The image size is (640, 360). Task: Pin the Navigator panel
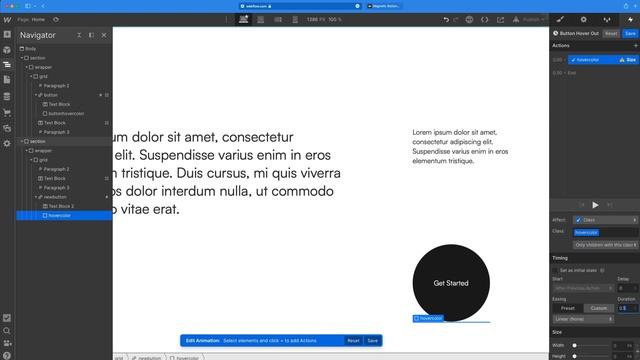pyautogui.click(x=91, y=35)
